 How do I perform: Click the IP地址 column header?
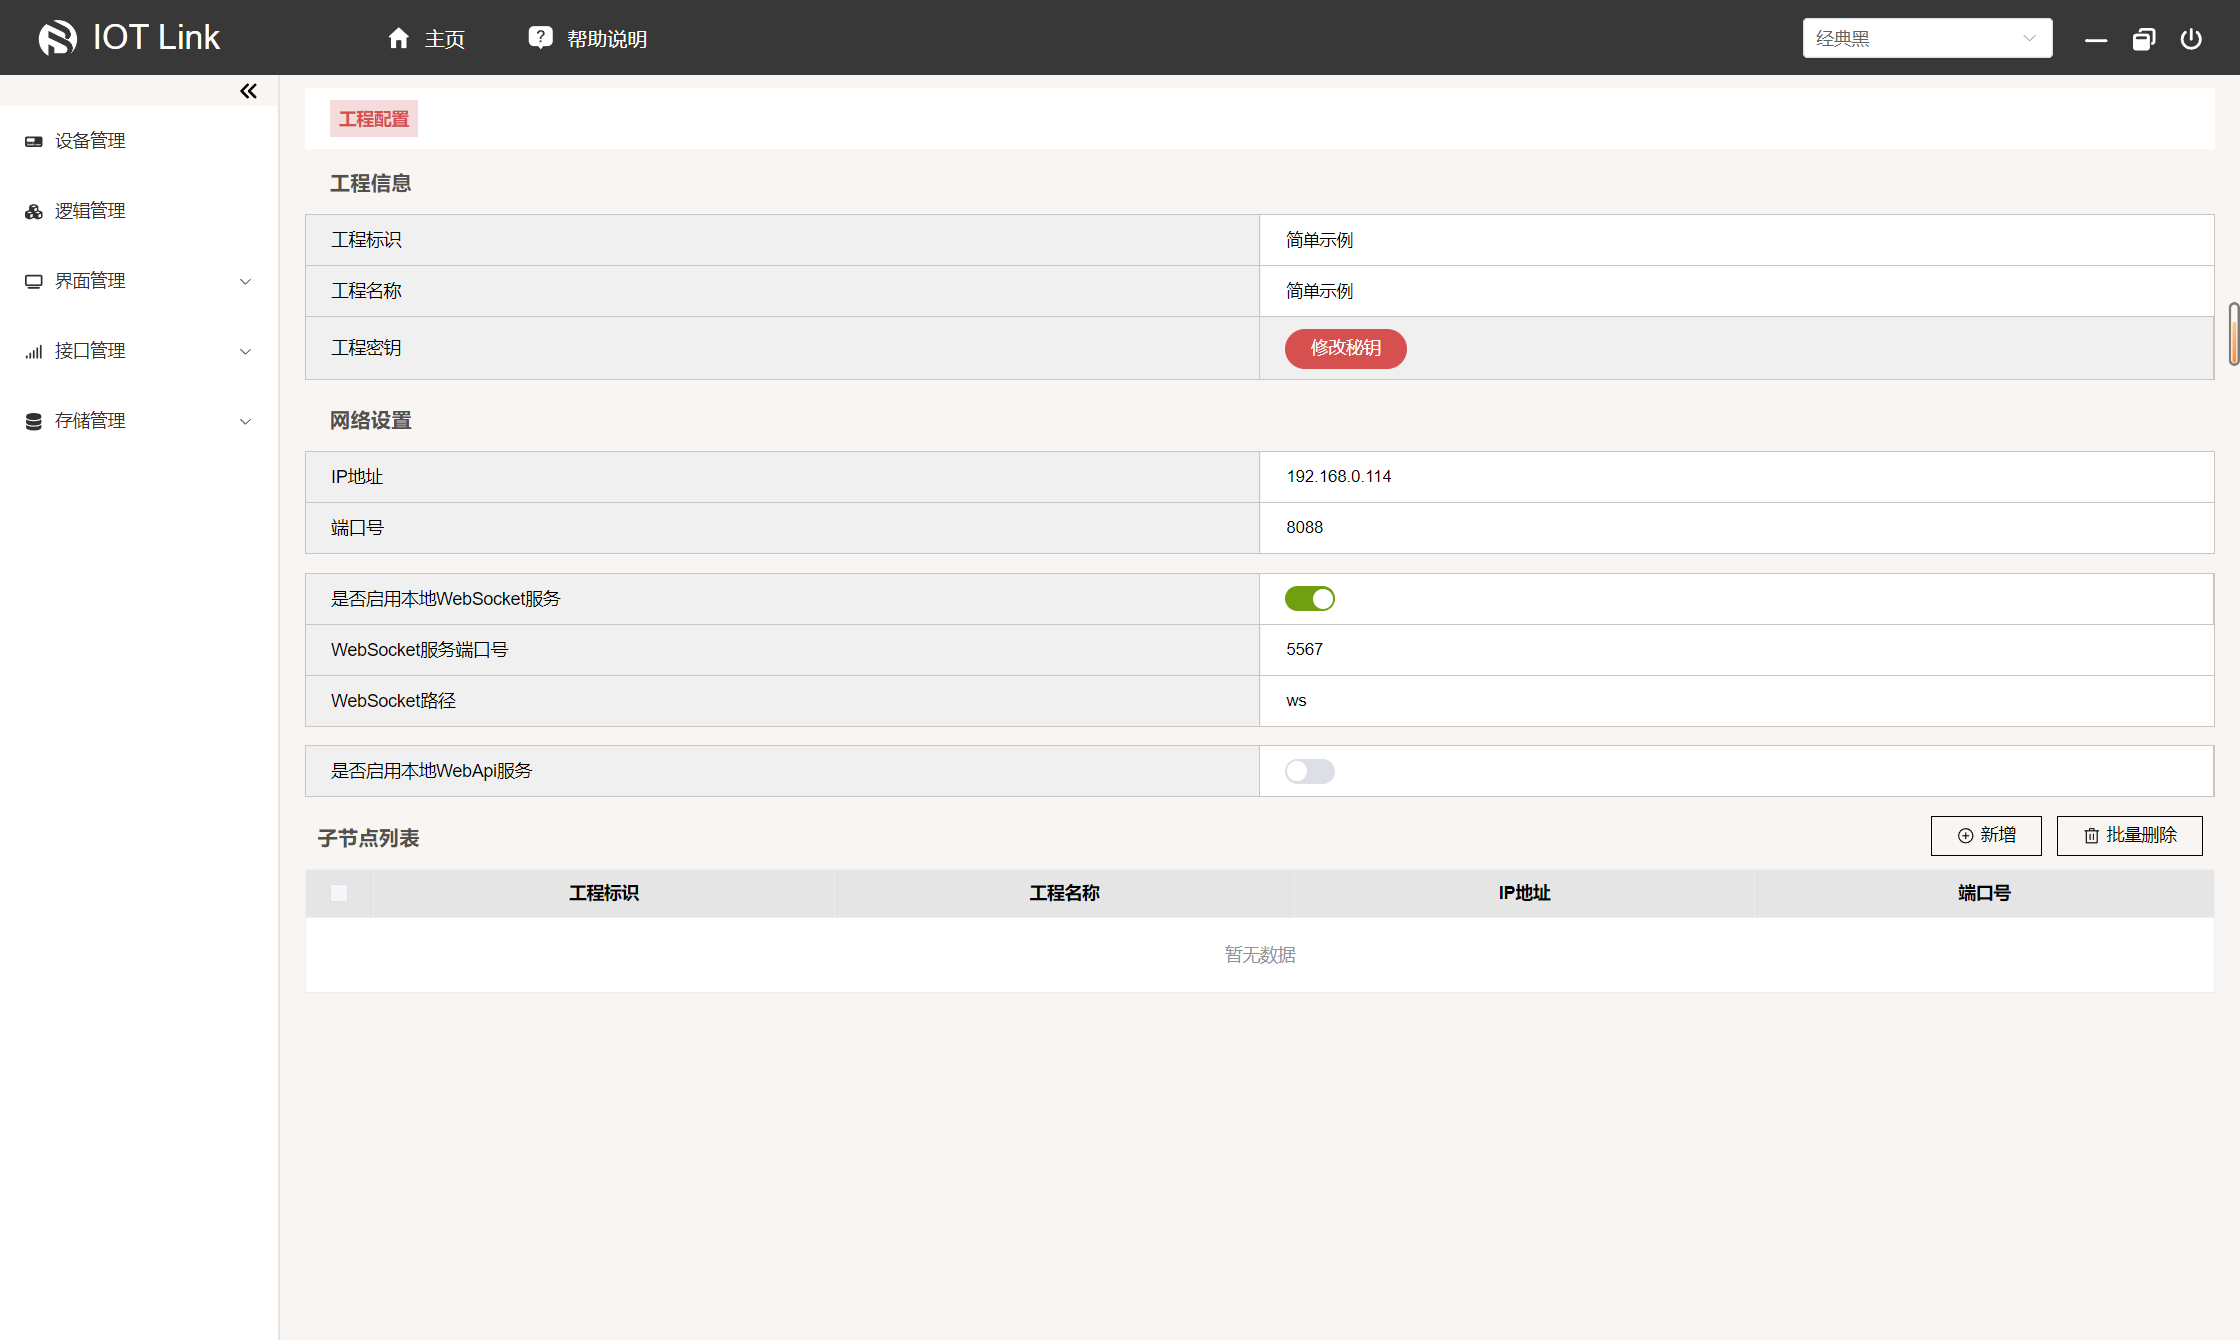(1524, 893)
